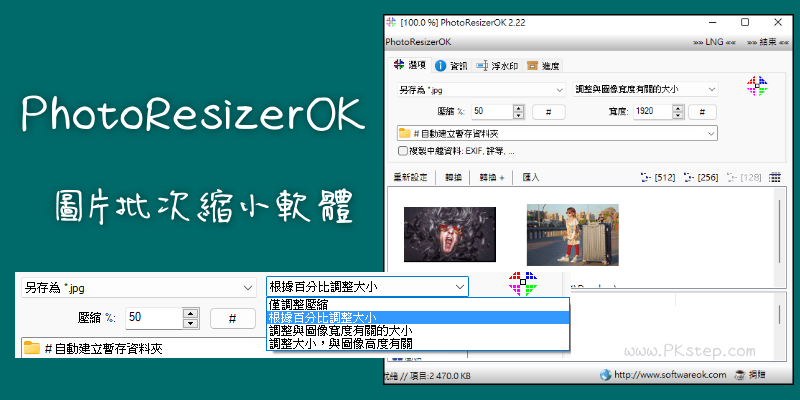Click the 結束 exit menu item
The image size is (800, 400).
click(767, 42)
